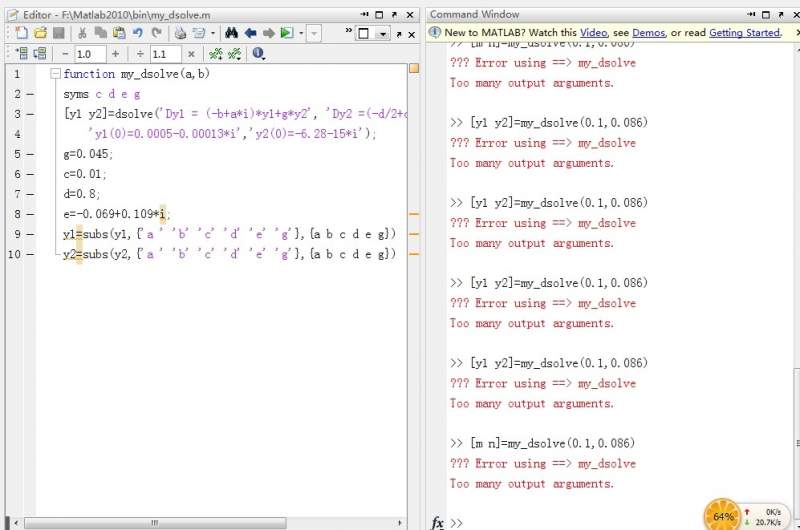Open the Getting Started link
The image size is (800, 530).
click(x=744, y=33)
